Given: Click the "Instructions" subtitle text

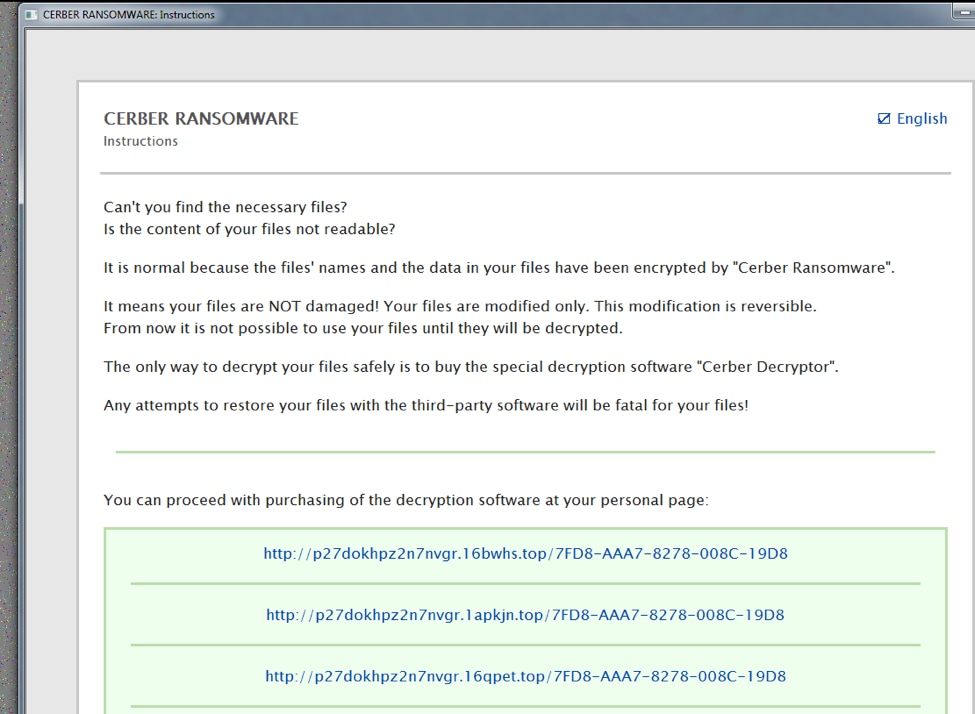Looking at the screenshot, I should coord(141,141).
